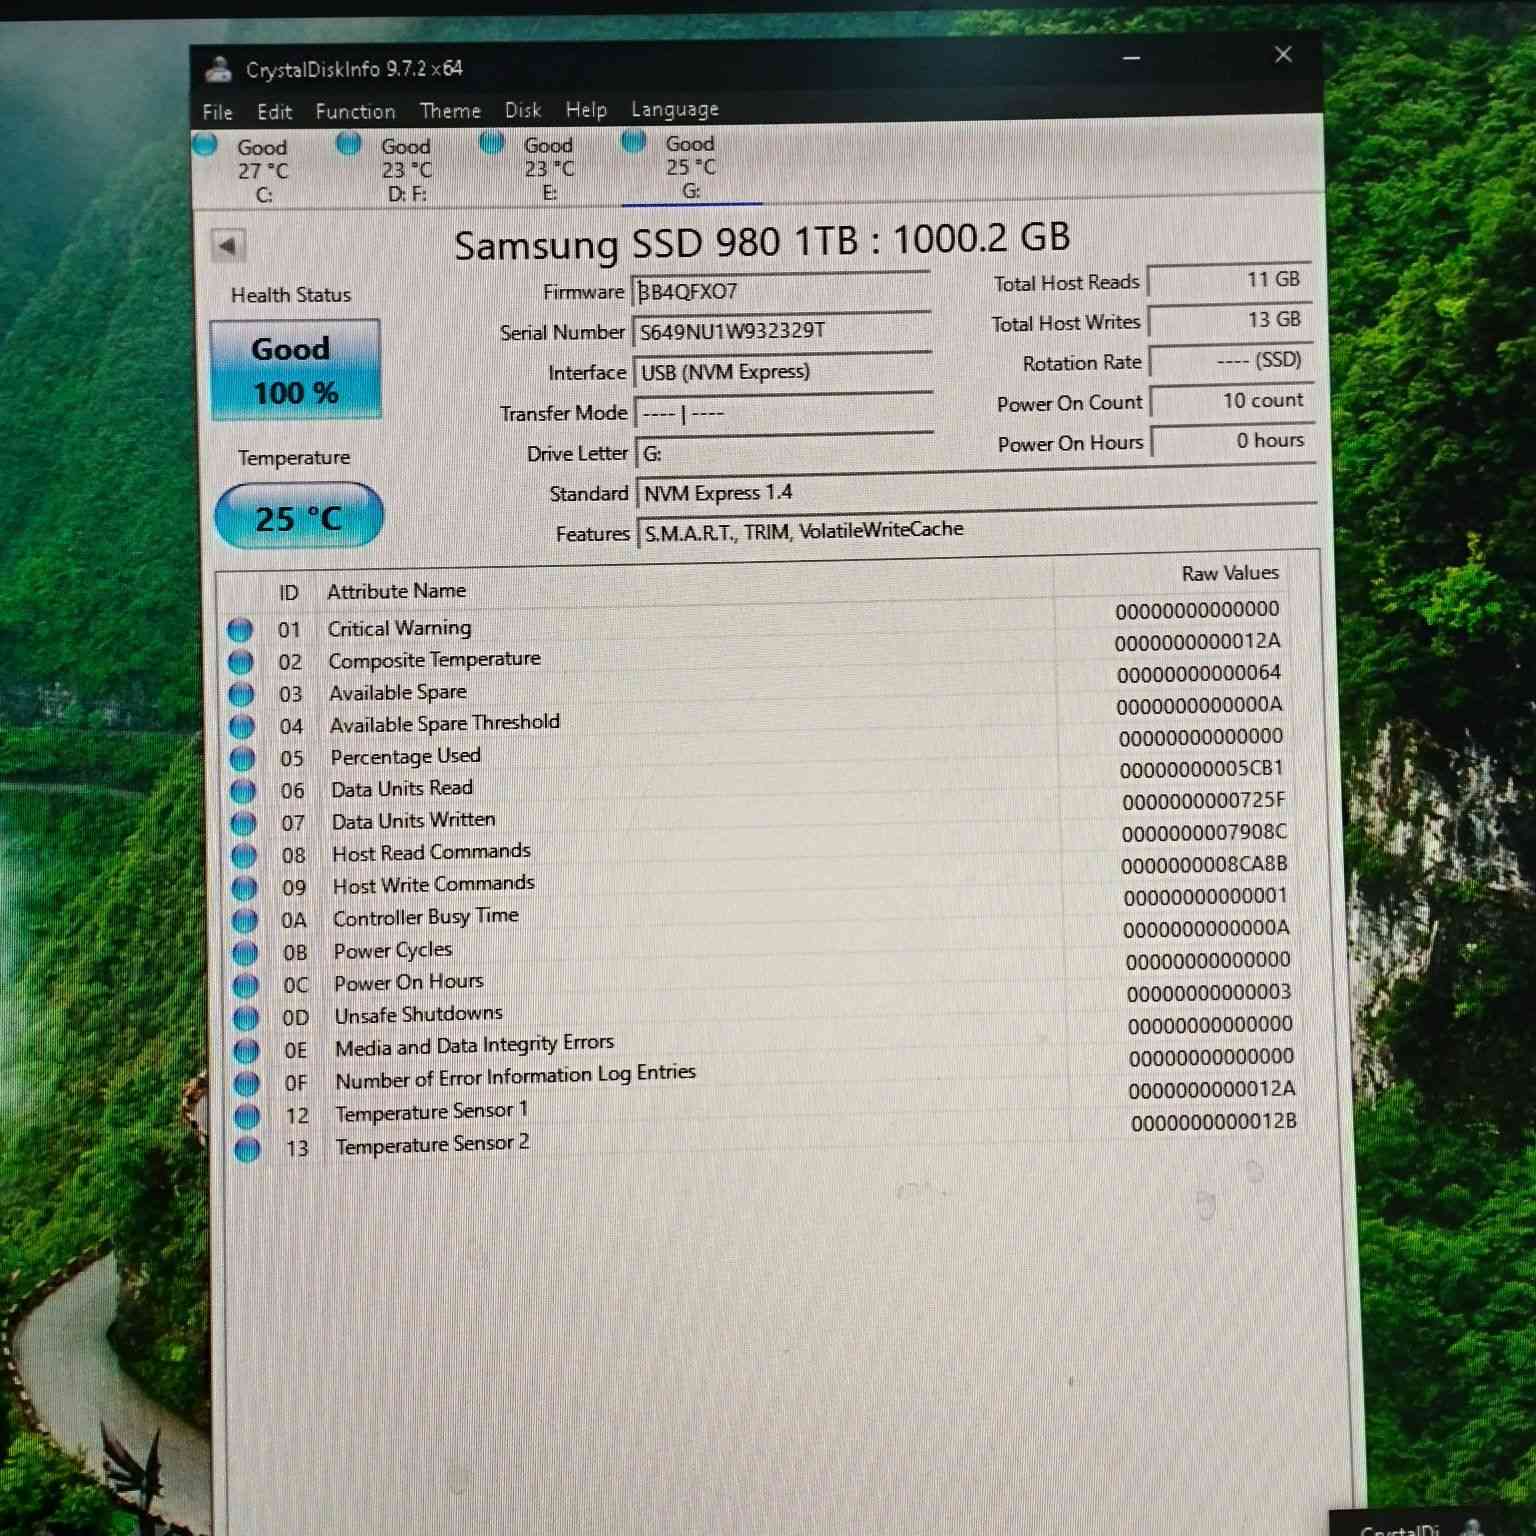
Task: Click status dot beside Data Units Read
Action: coord(241,790)
